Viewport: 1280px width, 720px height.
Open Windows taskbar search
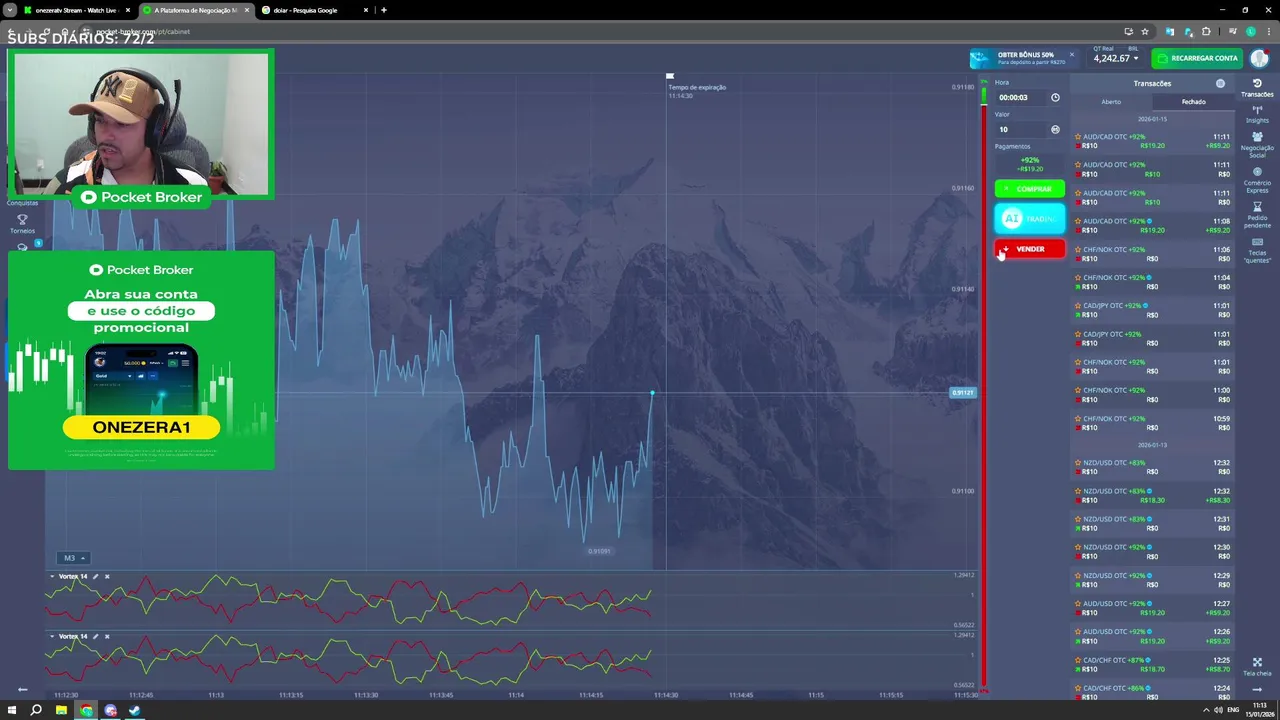point(37,710)
